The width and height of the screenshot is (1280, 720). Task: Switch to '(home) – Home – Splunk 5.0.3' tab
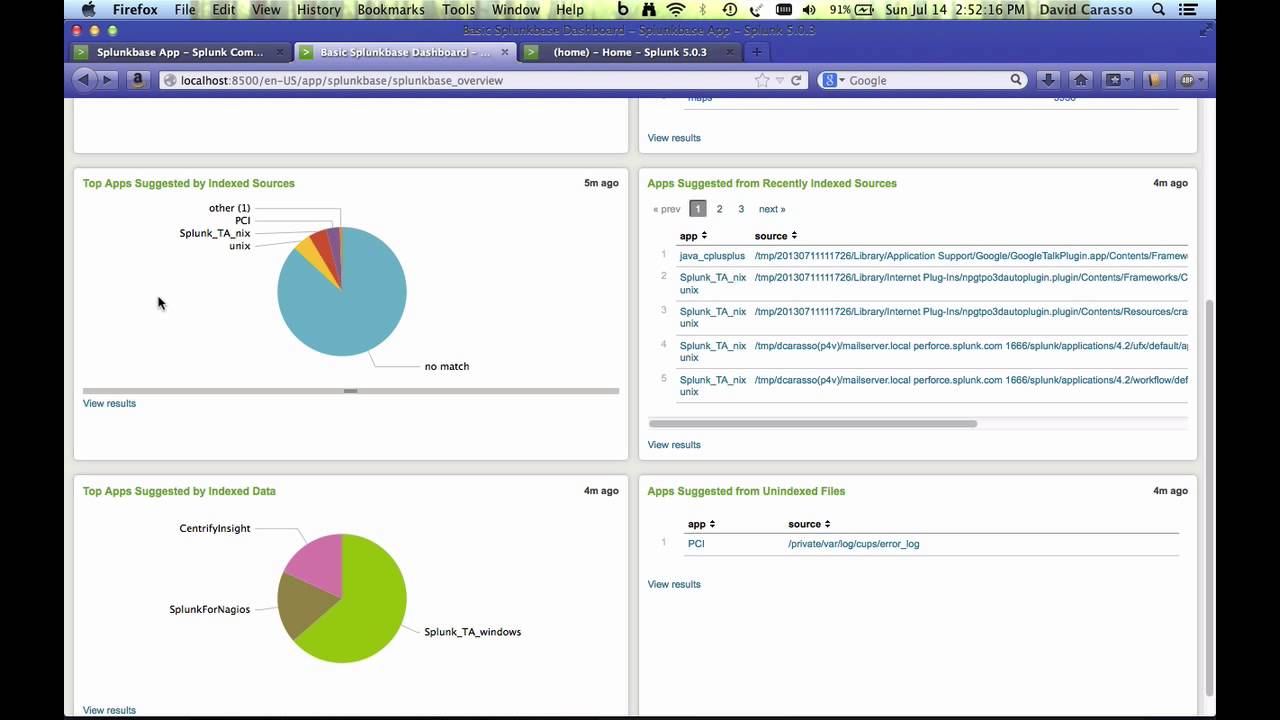(x=630, y=52)
